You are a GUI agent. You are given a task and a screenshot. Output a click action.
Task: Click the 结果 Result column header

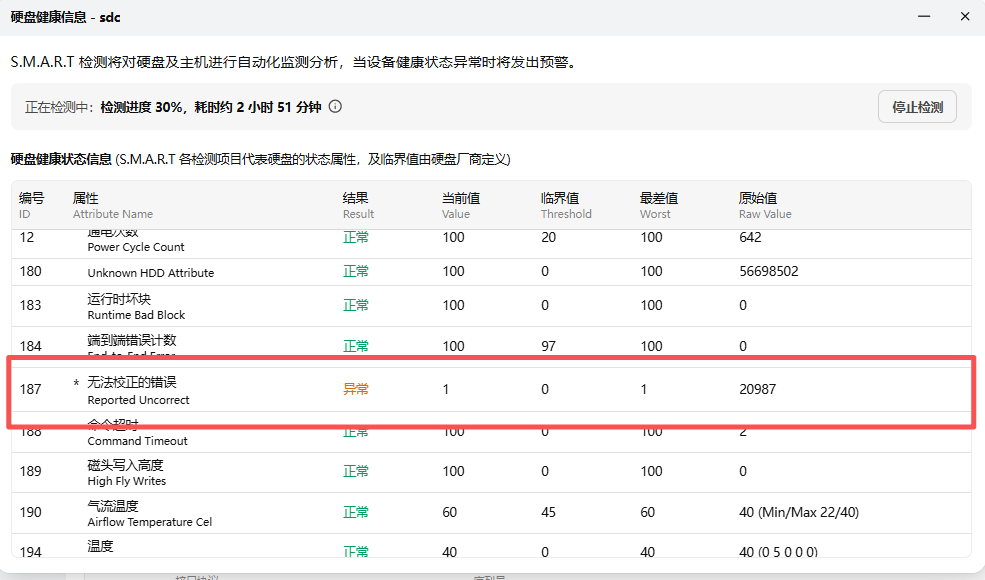click(358, 205)
